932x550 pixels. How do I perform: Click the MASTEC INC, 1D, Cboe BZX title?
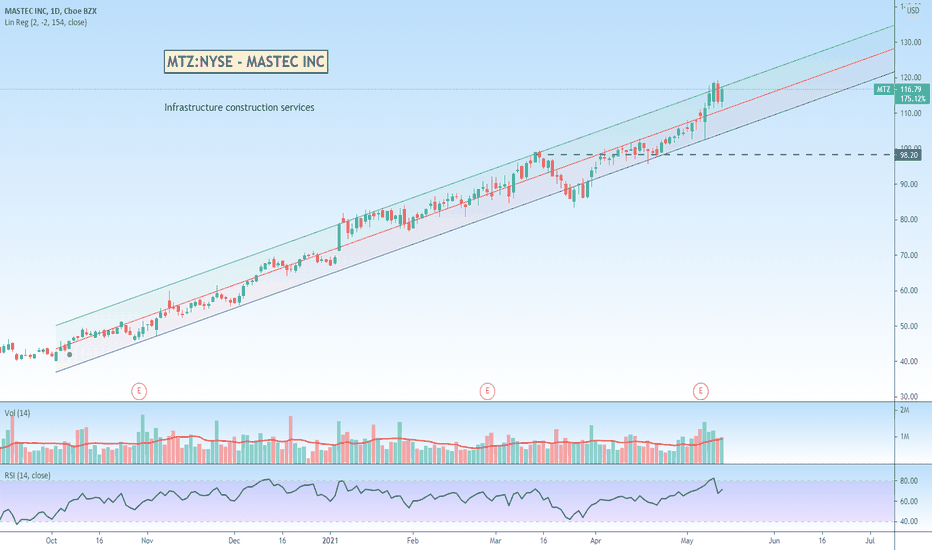[51, 11]
